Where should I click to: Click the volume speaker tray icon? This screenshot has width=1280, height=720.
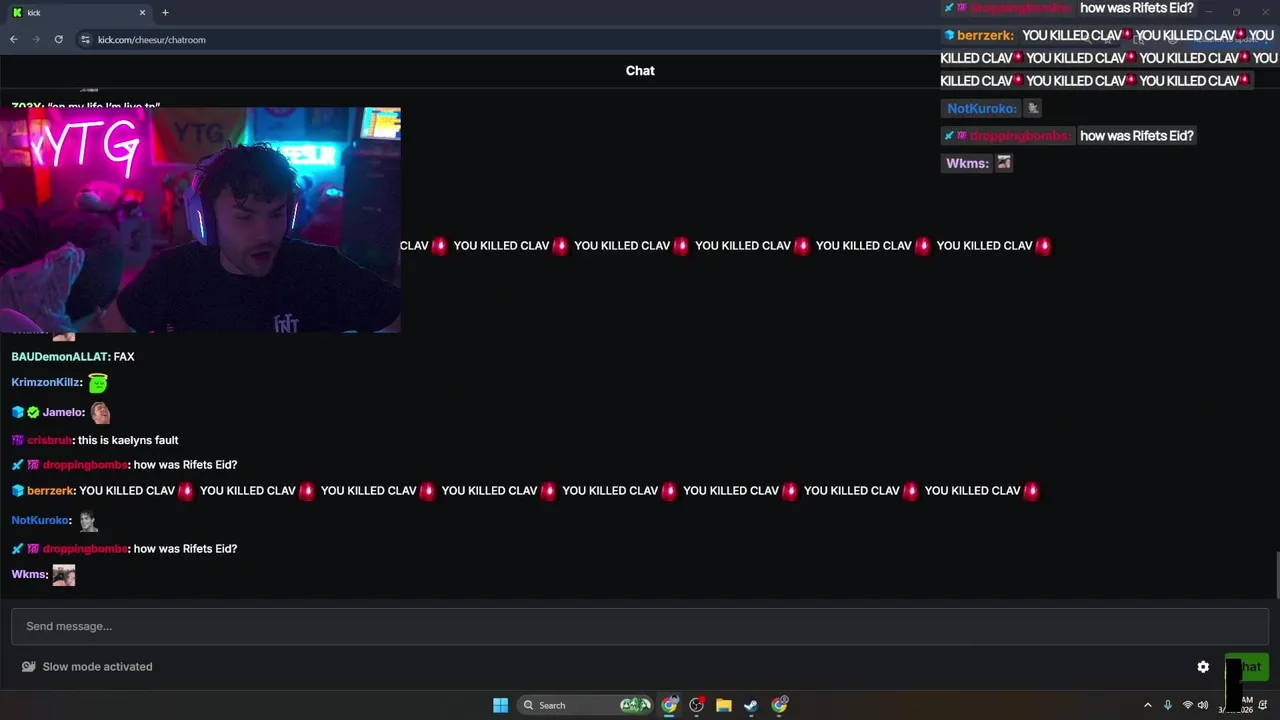coord(1203,705)
